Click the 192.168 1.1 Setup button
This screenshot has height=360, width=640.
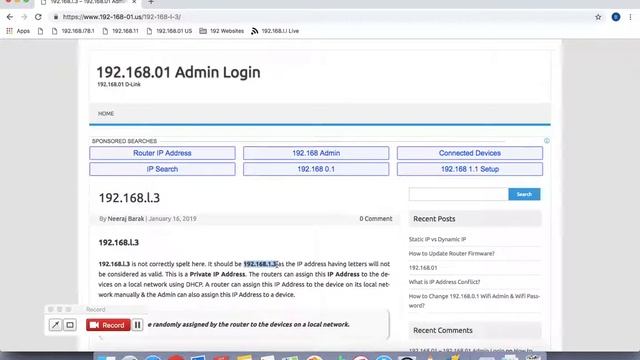point(470,169)
